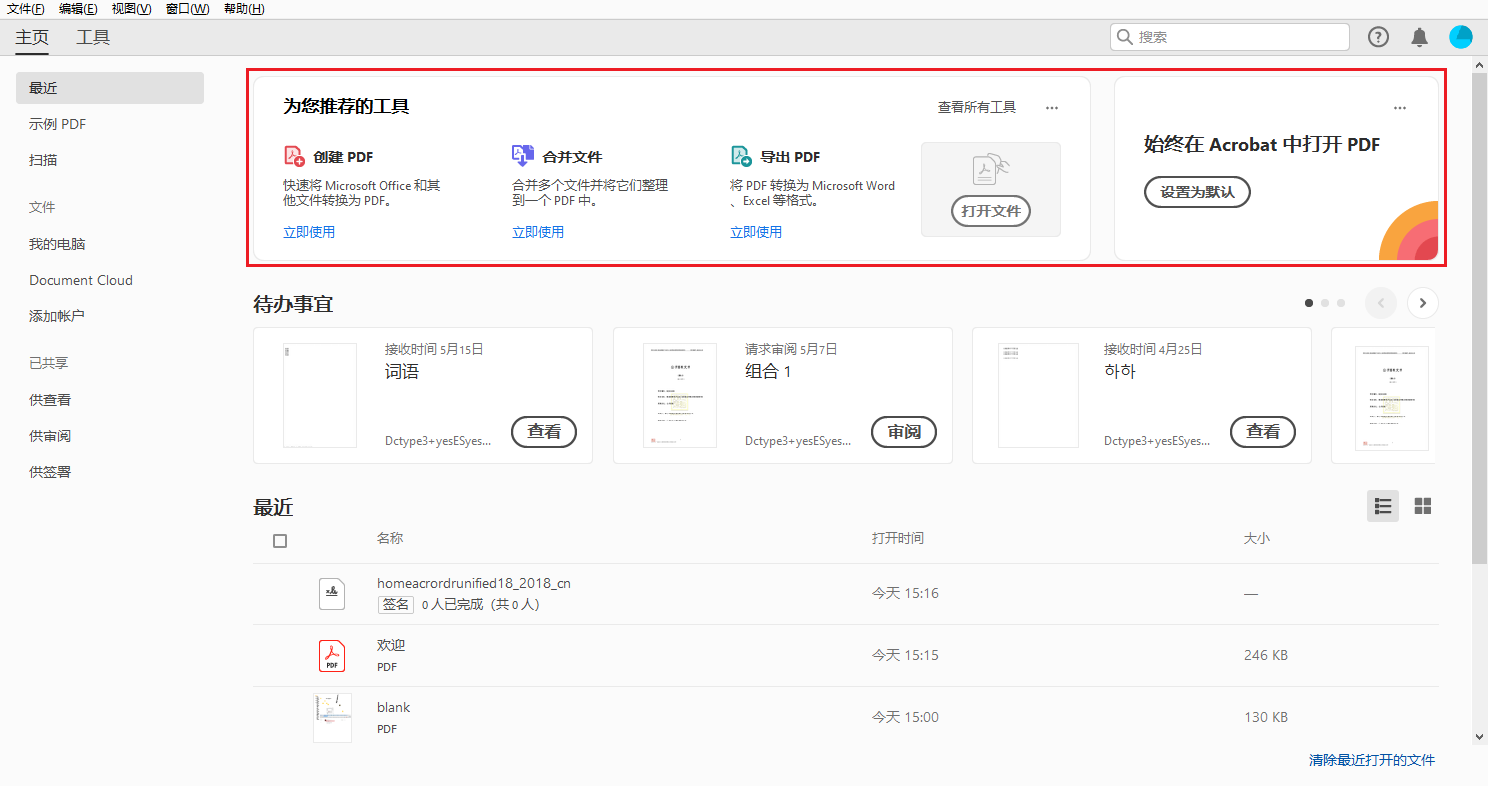Show previous to-do cards with left arrow
Screen dimensions: 1488x786
pyautogui.click(x=1381, y=302)
